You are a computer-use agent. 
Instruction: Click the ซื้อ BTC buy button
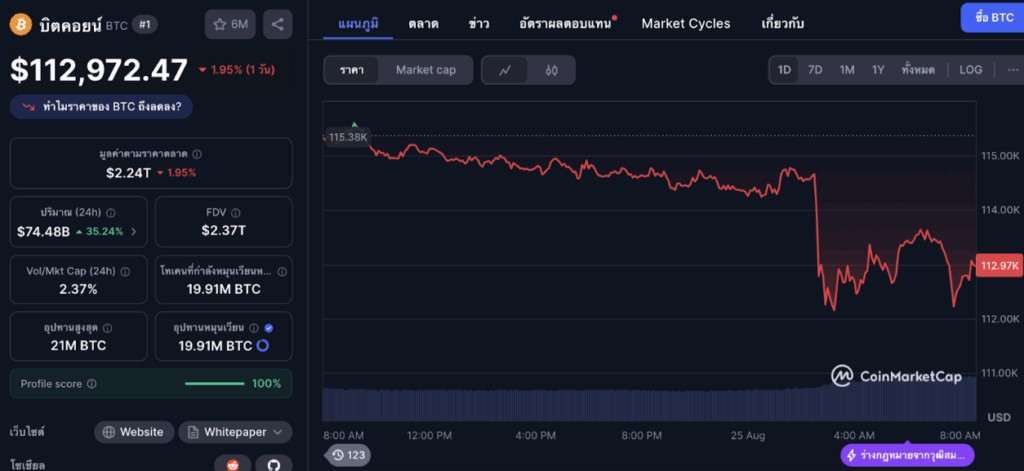(x=993, y=18)
